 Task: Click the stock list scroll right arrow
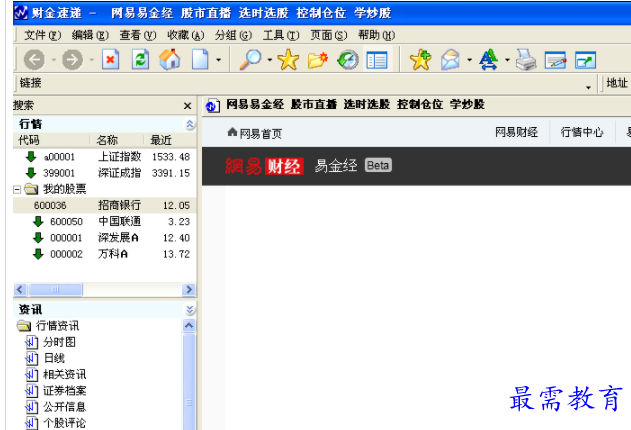tap(189, 289)
